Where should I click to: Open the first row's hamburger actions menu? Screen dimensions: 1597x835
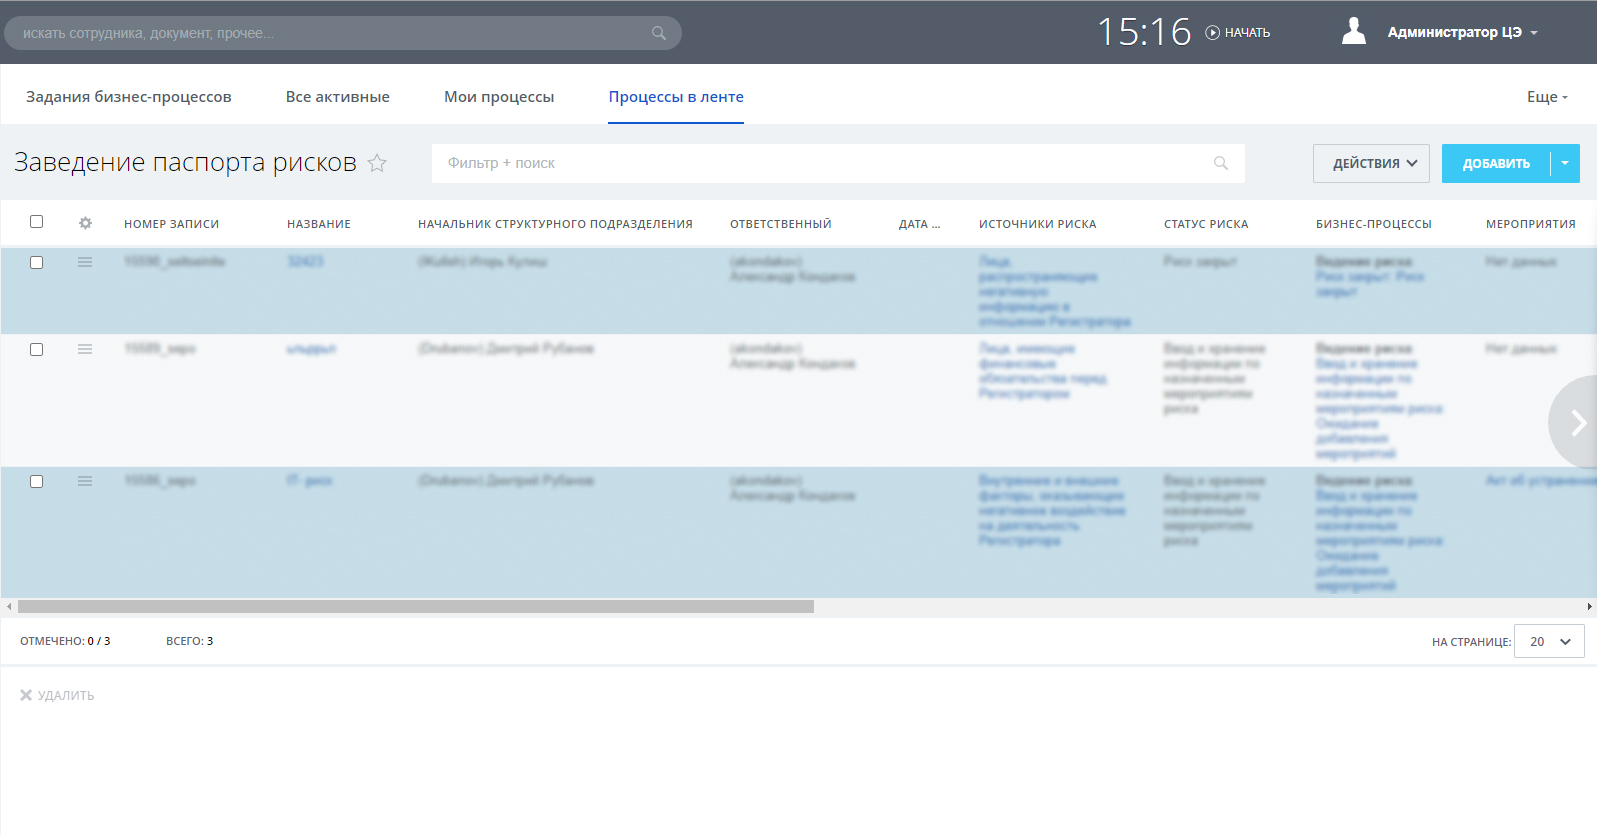(x=85, y=262)
